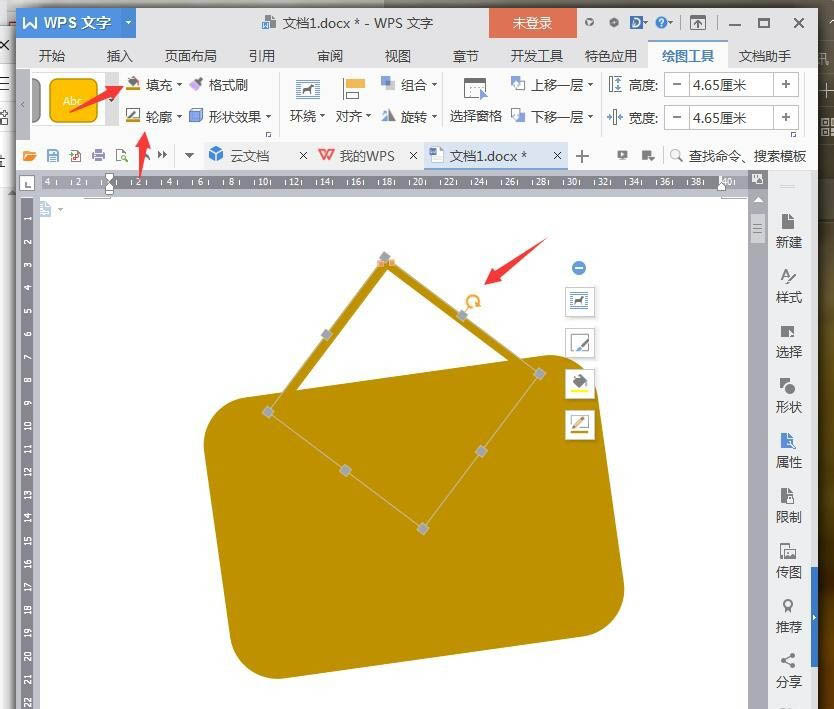This screenshot has width=834, height=709.
Task: Decrease the 宽度 width with minus button
Action: (x=677, y=117)
